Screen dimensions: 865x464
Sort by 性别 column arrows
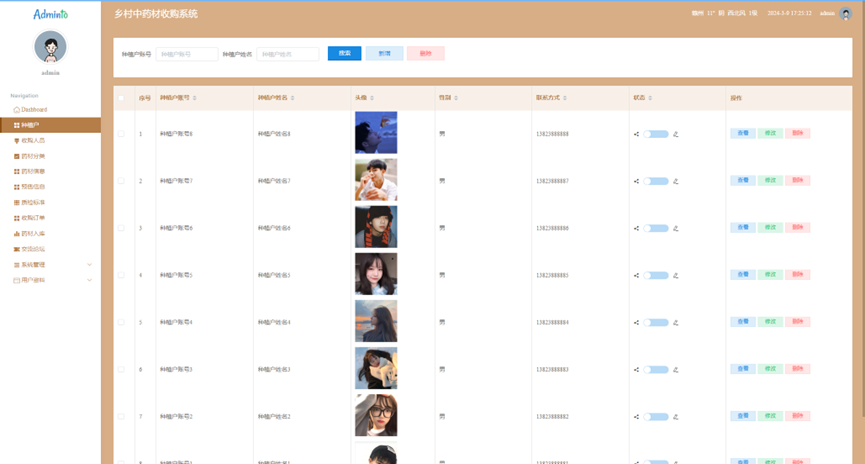[x=456, y=98]
